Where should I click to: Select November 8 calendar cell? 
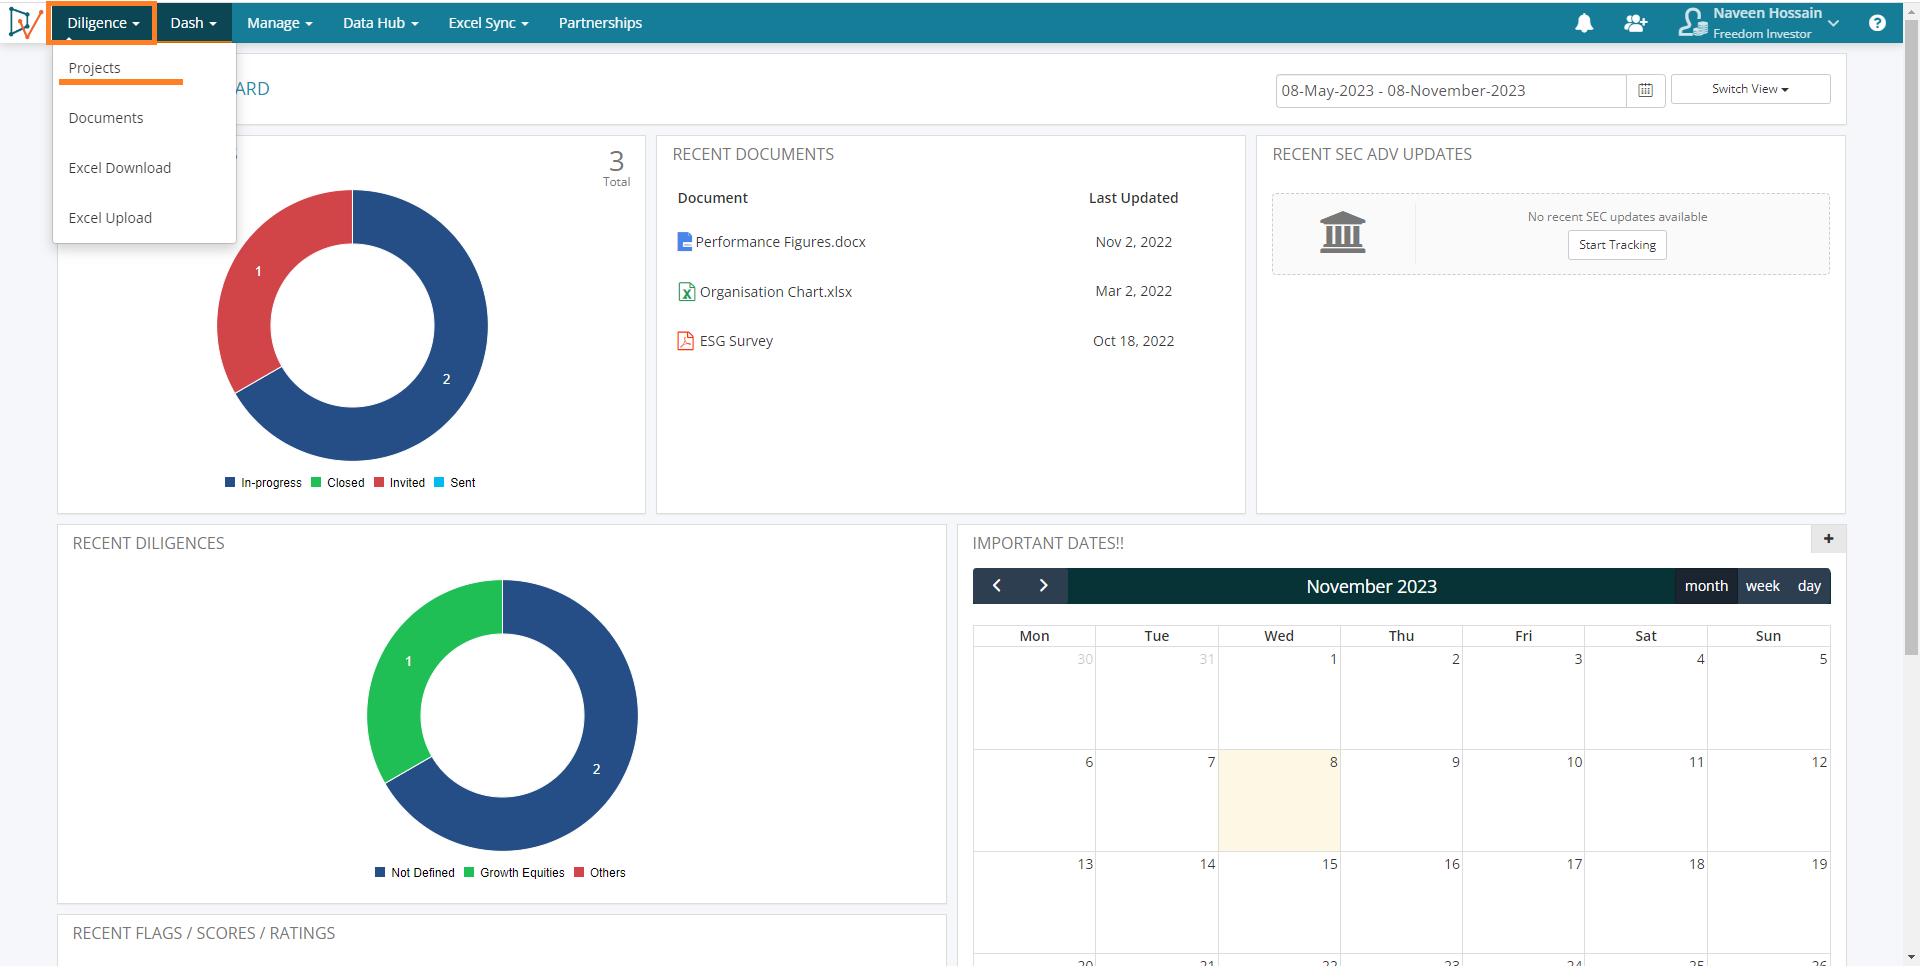click(1279, 800)
